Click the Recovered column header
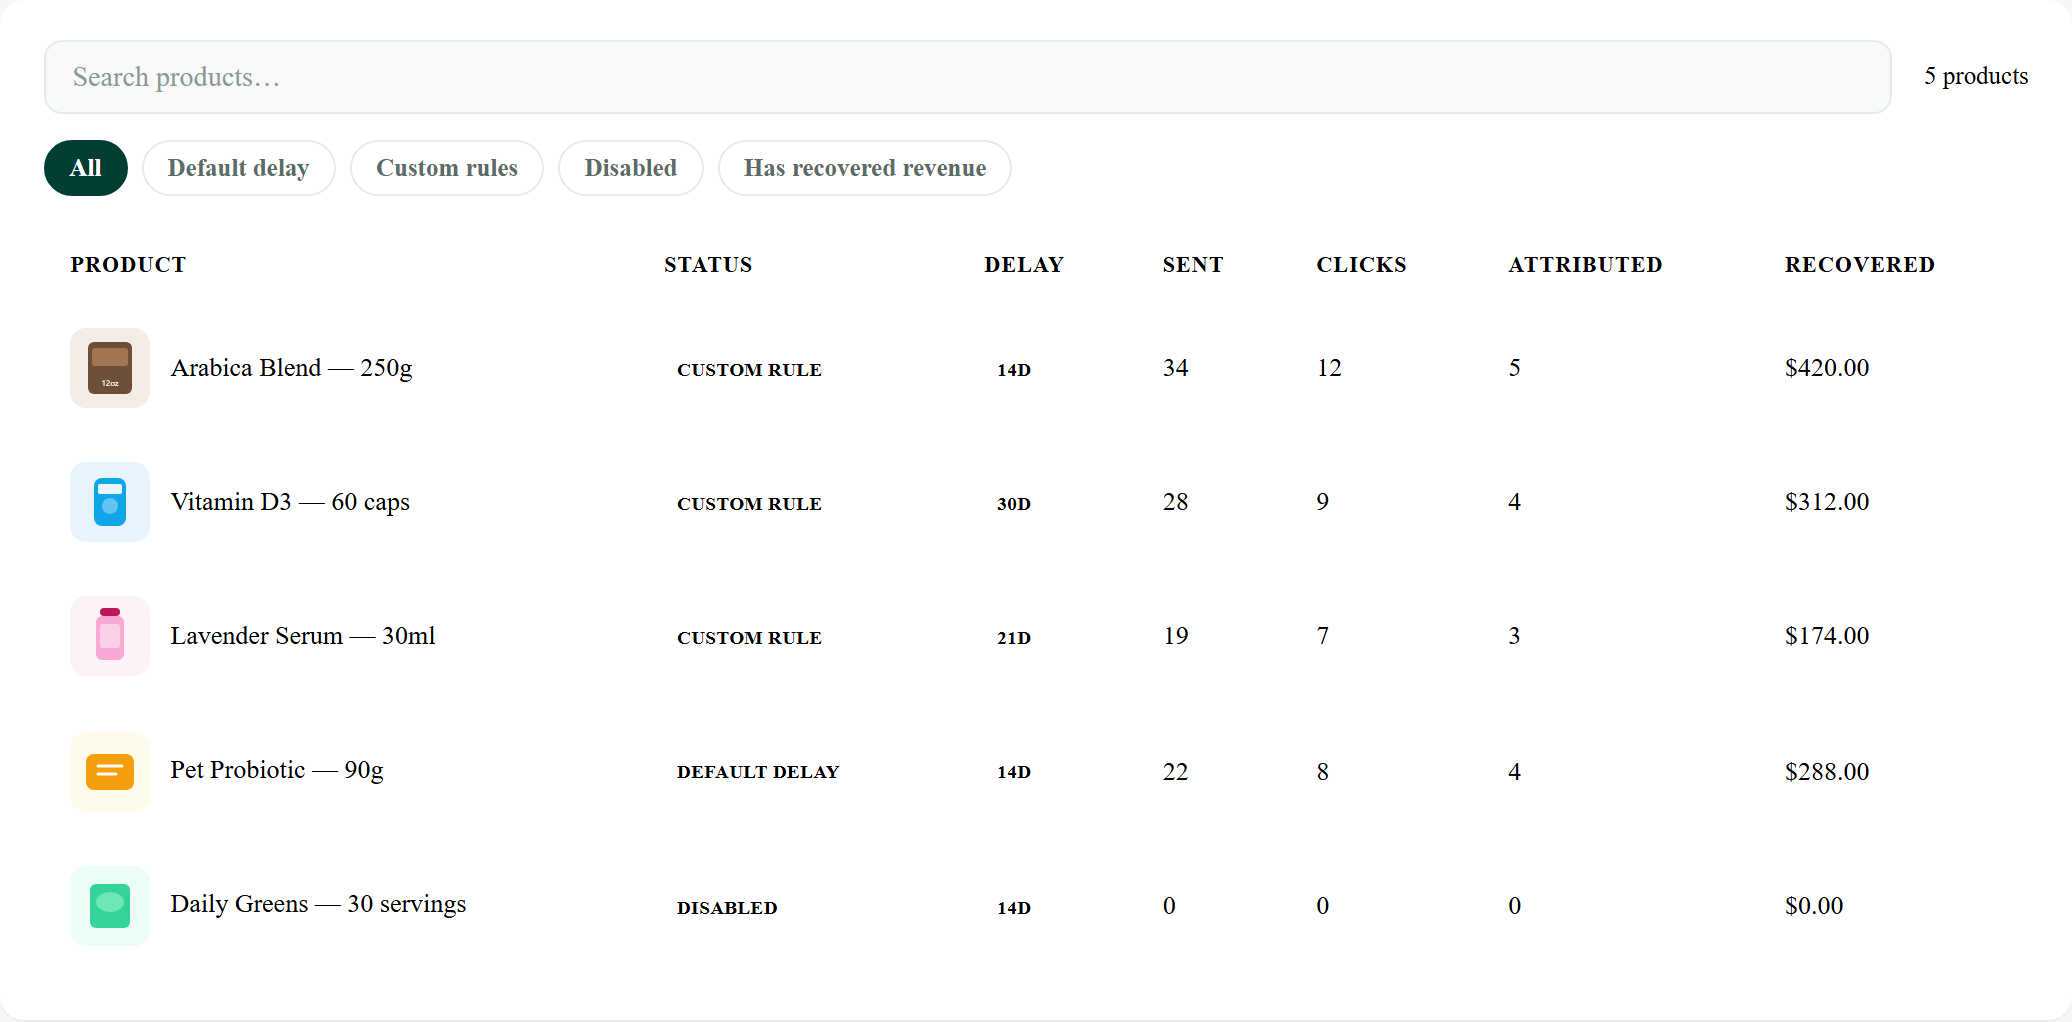This screenshot has width=2072, height=1022. 1860,265
